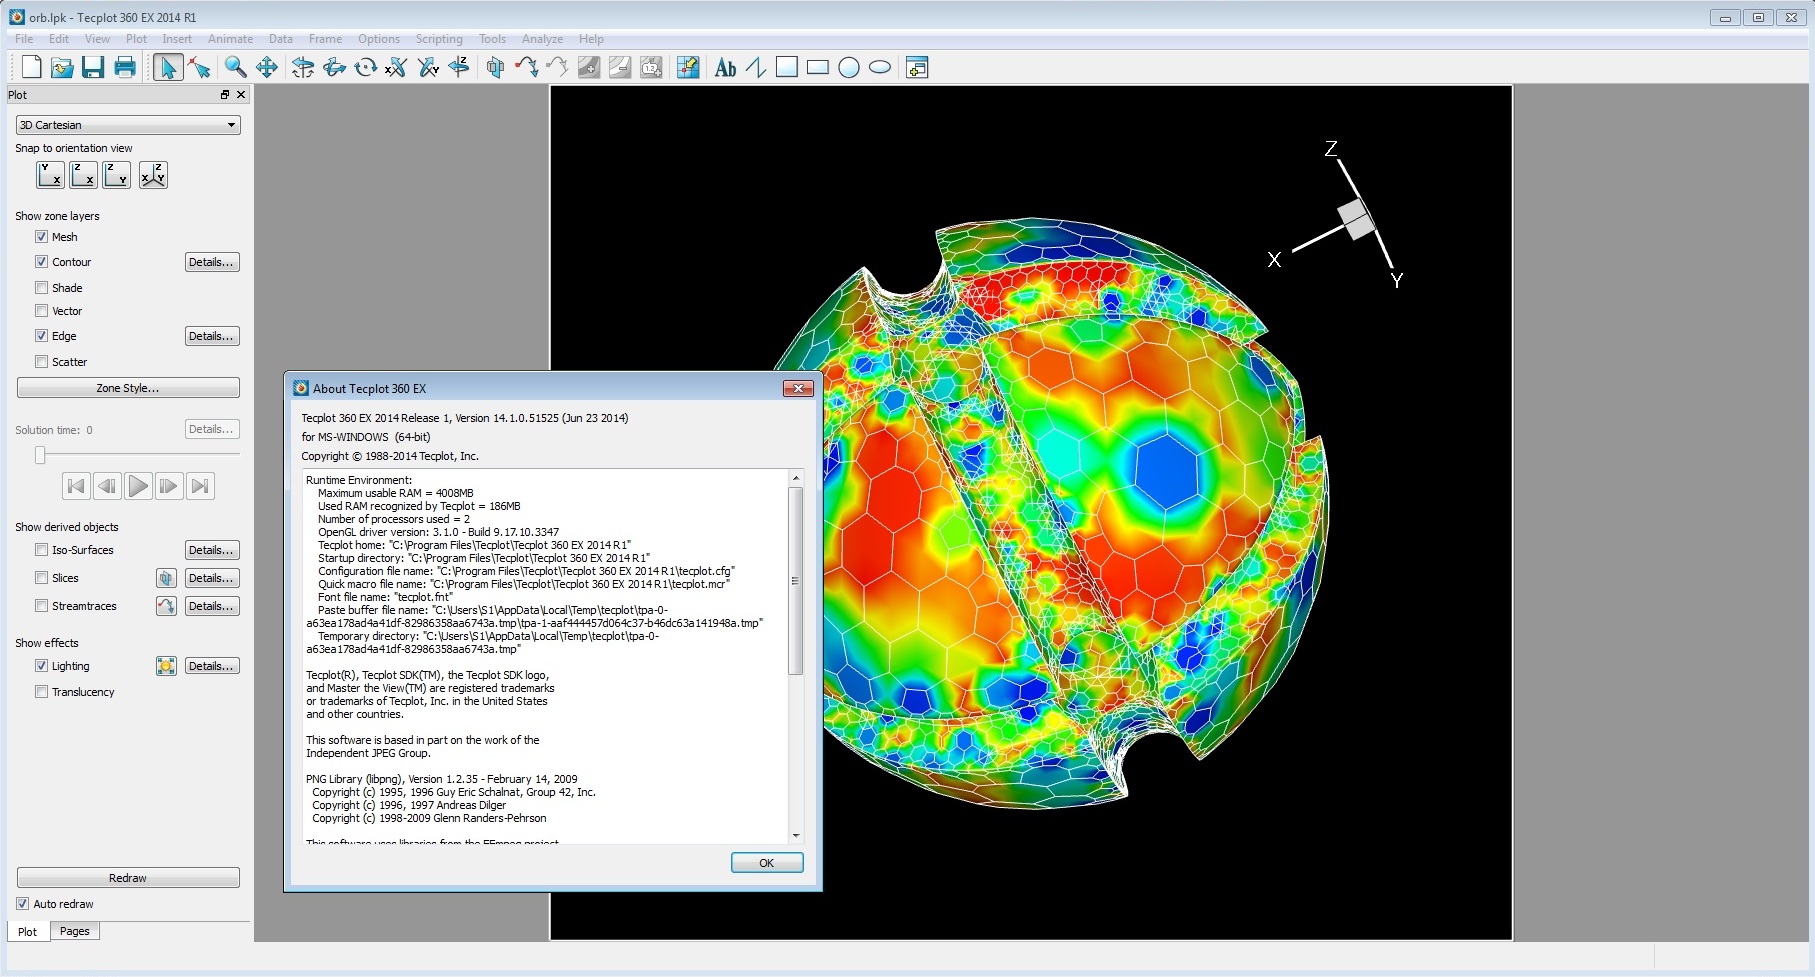Enable the Vector layer checkbox
The image size is (1815, 977).
pyautogui.click(x=41, y=311)
